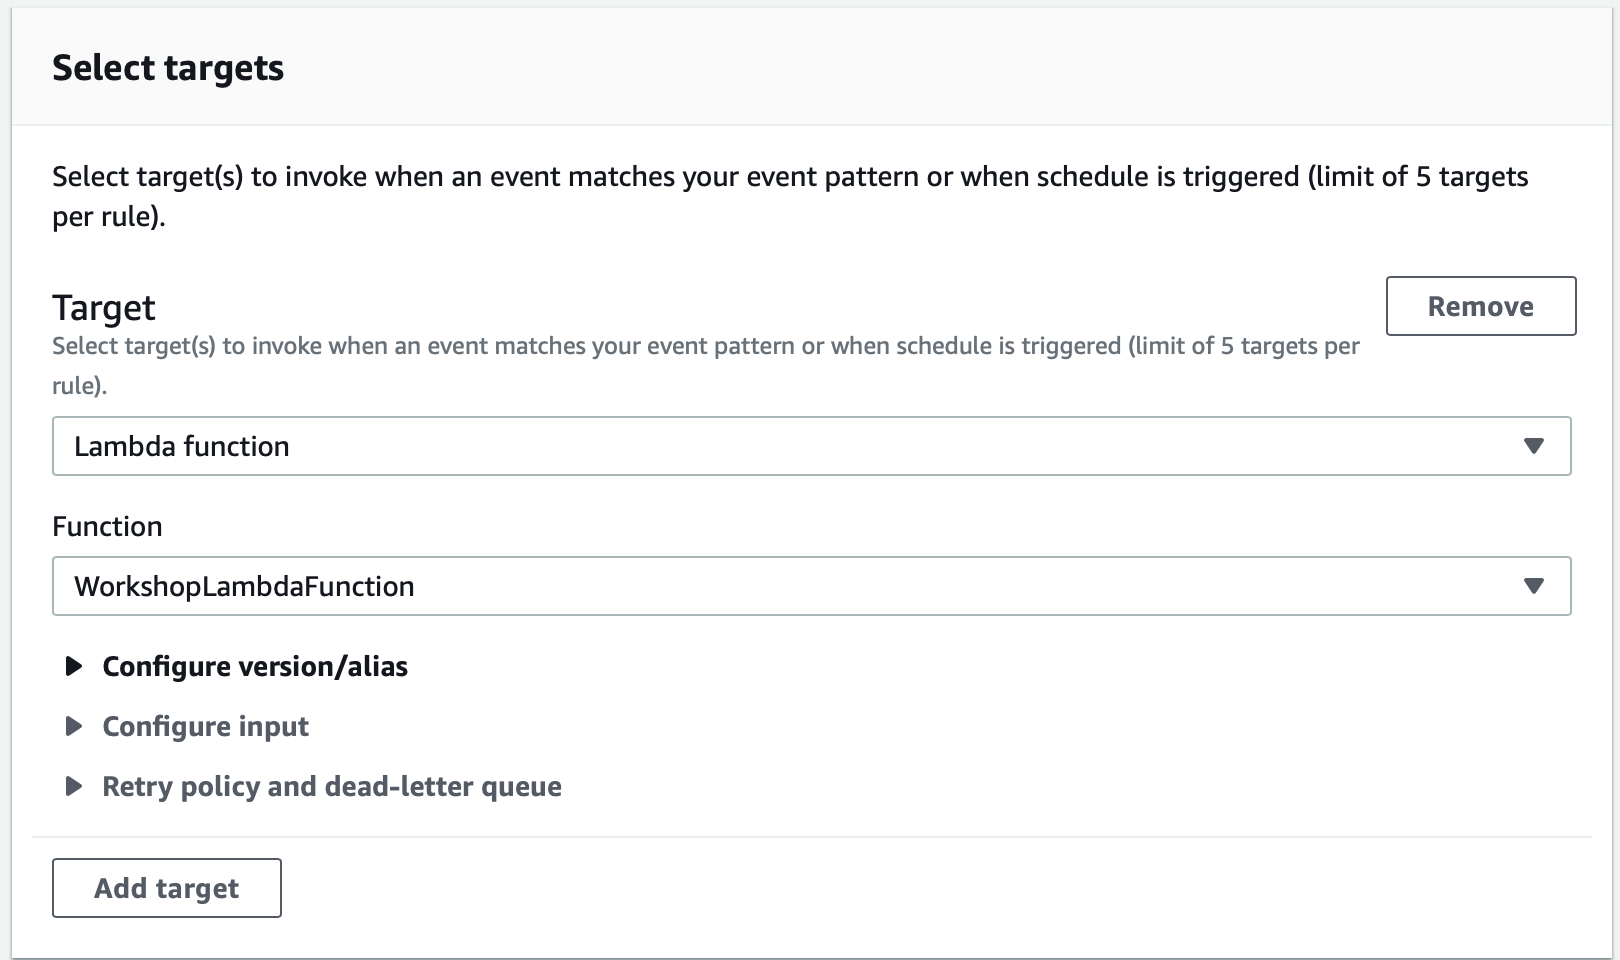Click the triangle icon next to Configure input

[74, 727]
